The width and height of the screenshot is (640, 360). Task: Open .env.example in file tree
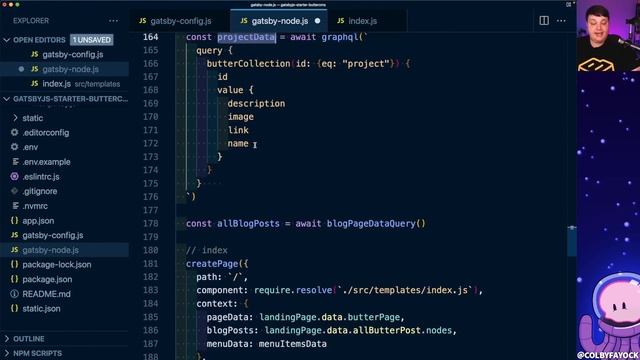click(47, 162)
